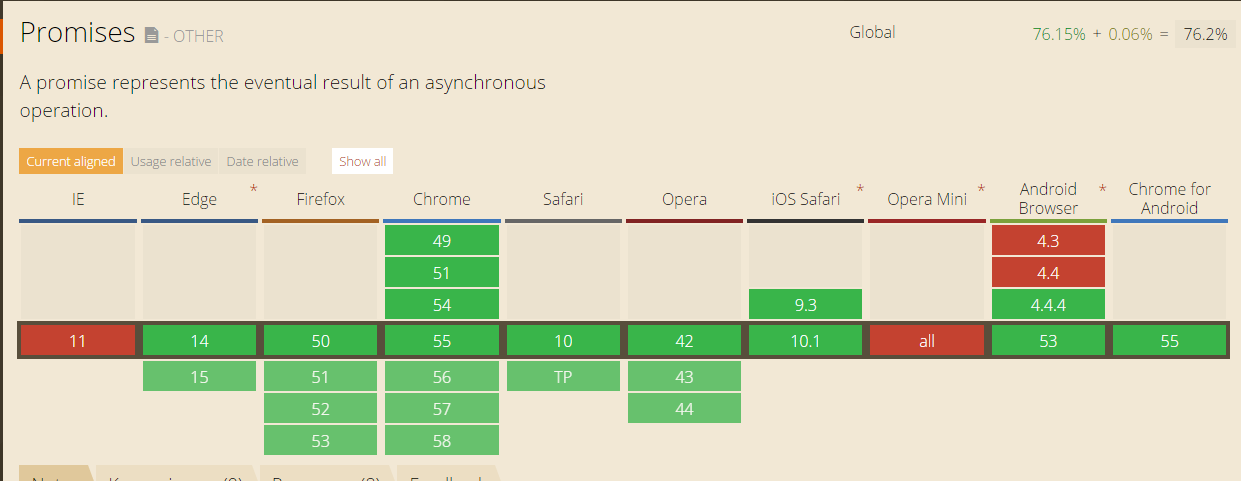Click the Edge 15 version cell
The height and width of the screenshot is (481, 1241).
(200, 377)
